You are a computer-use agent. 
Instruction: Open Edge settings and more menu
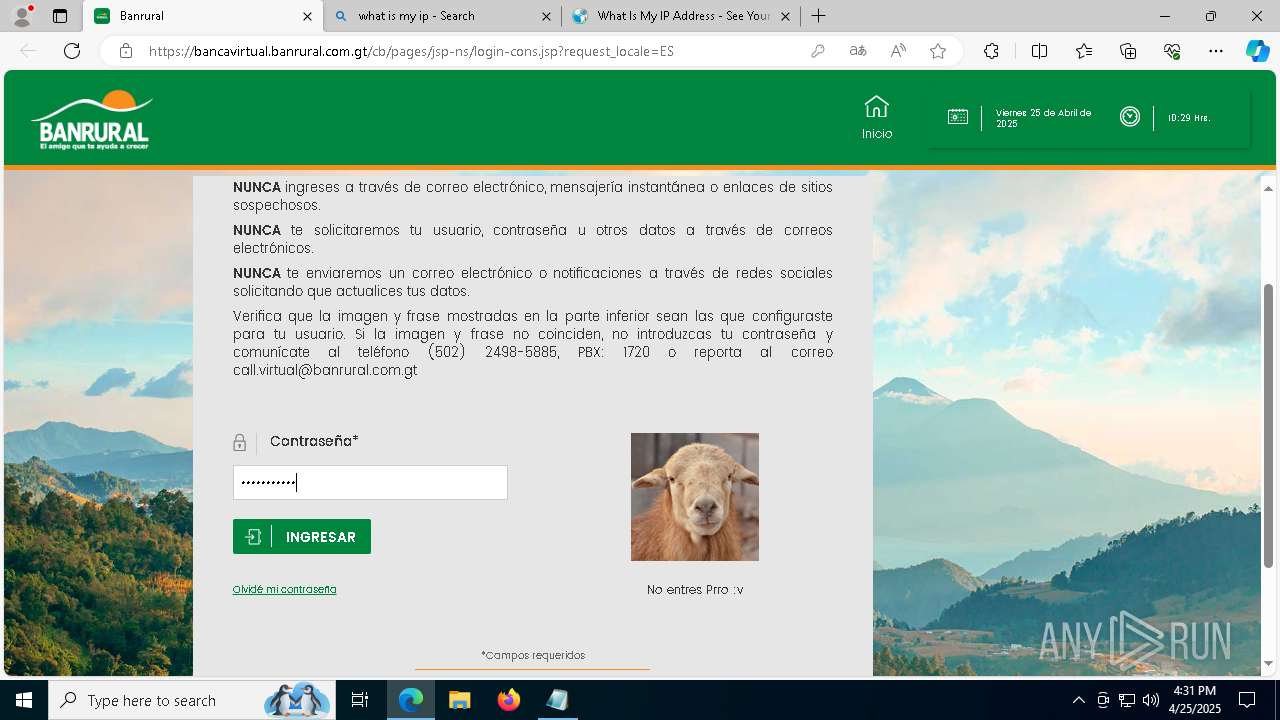pyautogui.click(x=1216, y=51)
